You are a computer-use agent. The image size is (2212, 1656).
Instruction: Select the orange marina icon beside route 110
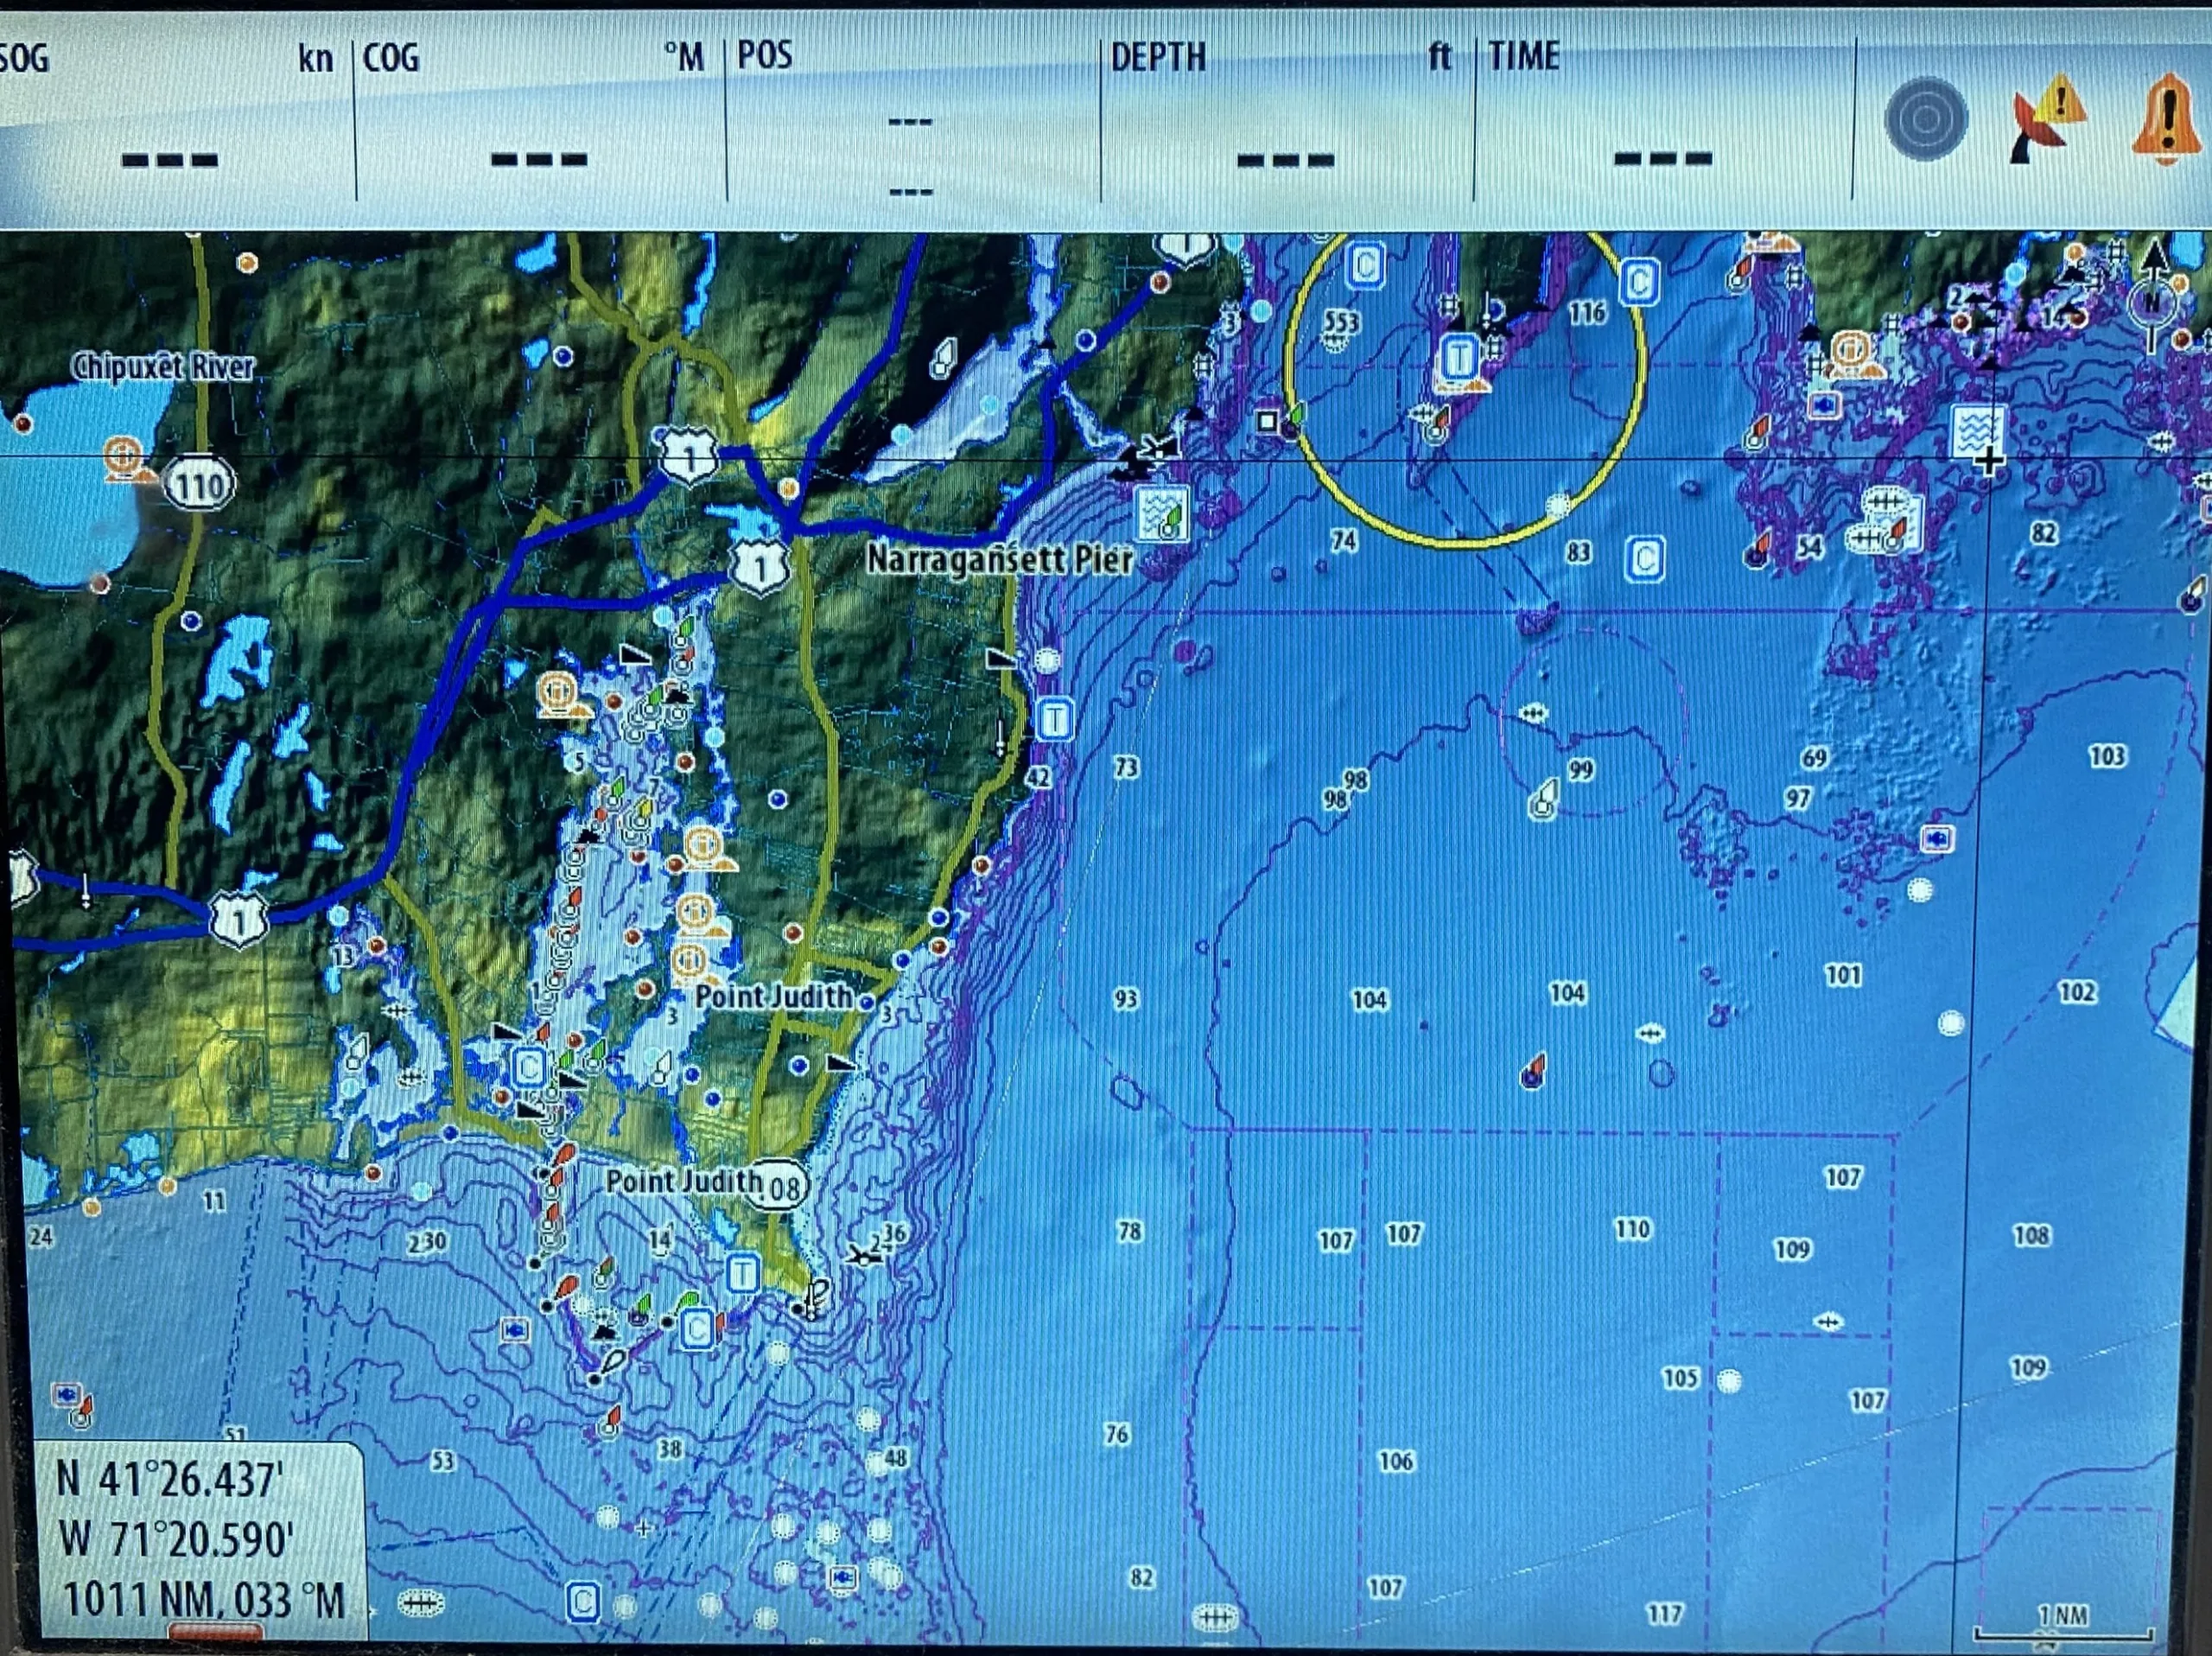(x=125, y=461)
